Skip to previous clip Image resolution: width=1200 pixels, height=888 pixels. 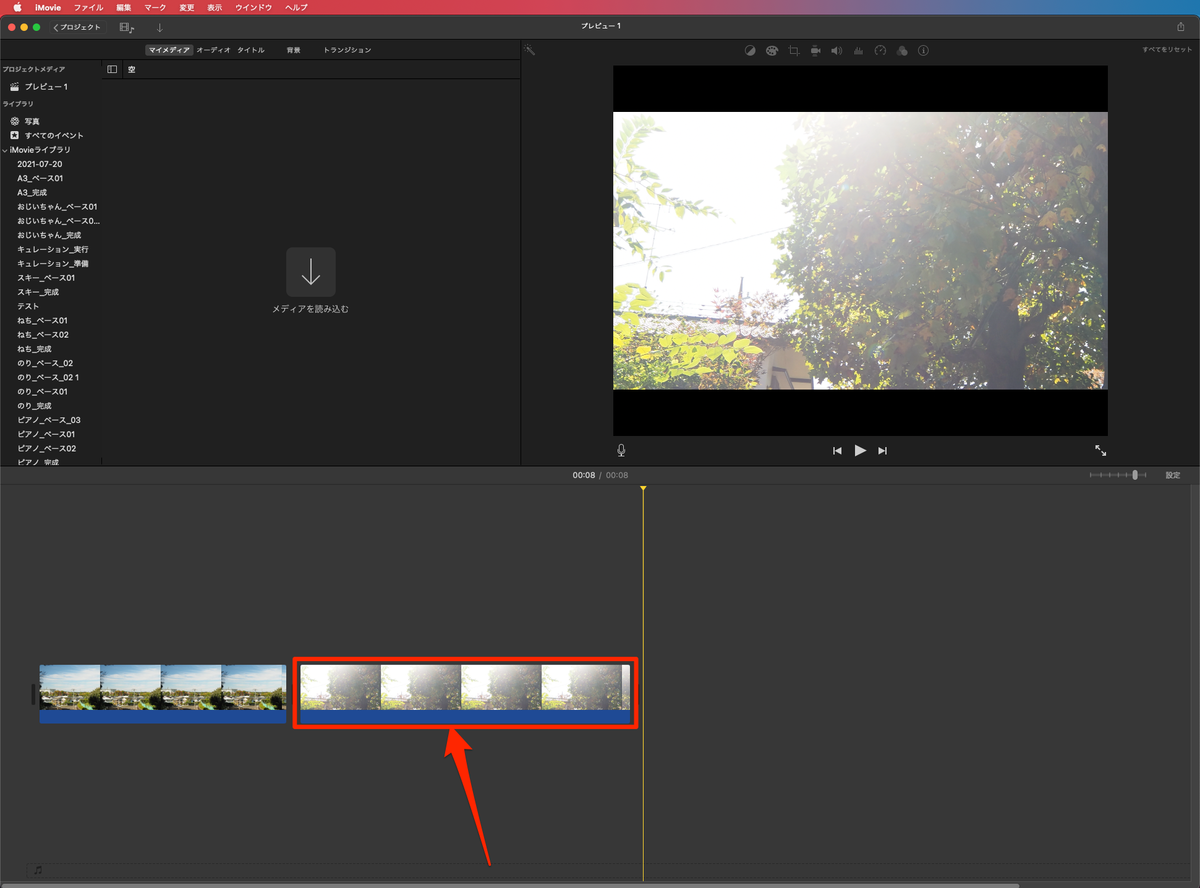pyautogui.click(x=837, y=451)
